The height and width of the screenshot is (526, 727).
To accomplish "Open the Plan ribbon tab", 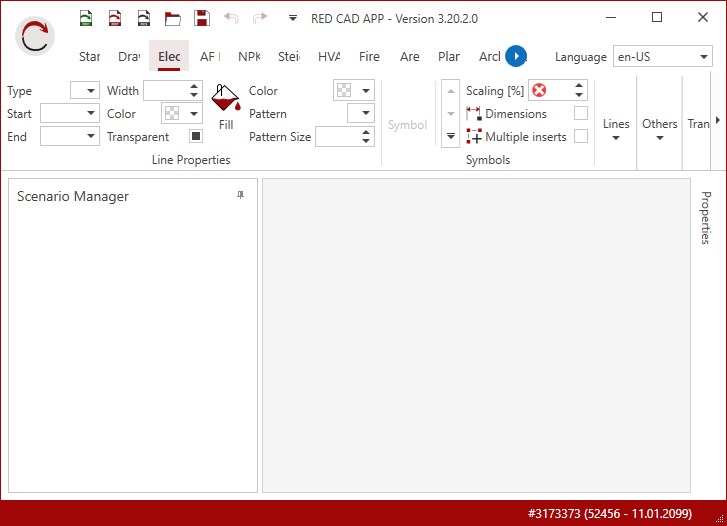I will click(449, 57).
